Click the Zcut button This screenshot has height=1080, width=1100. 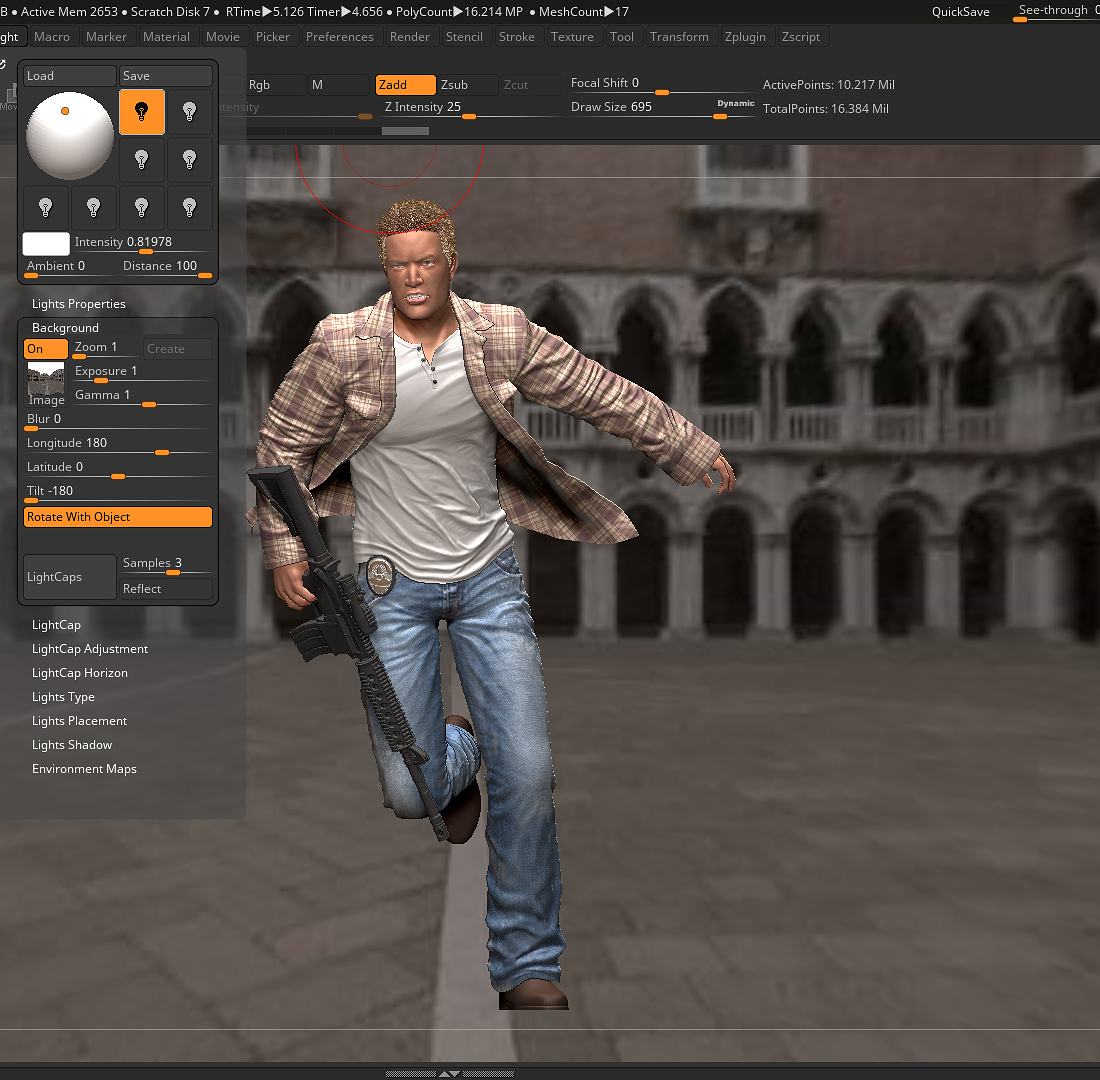[530, 85]
